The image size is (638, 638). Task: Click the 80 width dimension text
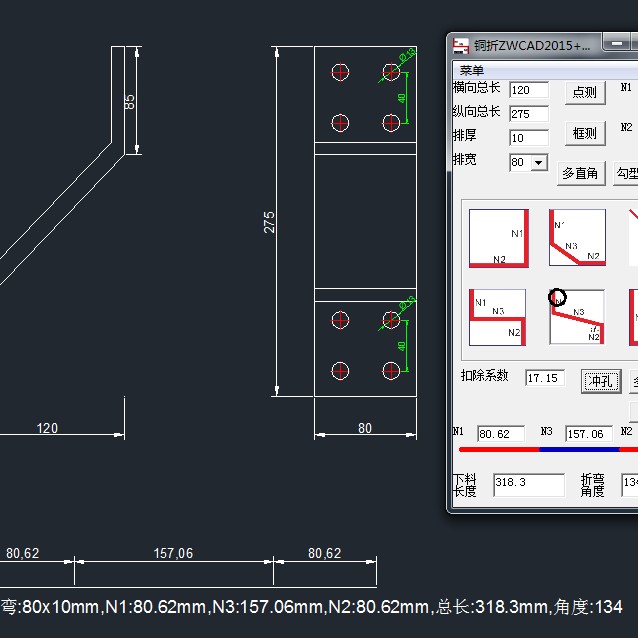[x=365, y=428]
